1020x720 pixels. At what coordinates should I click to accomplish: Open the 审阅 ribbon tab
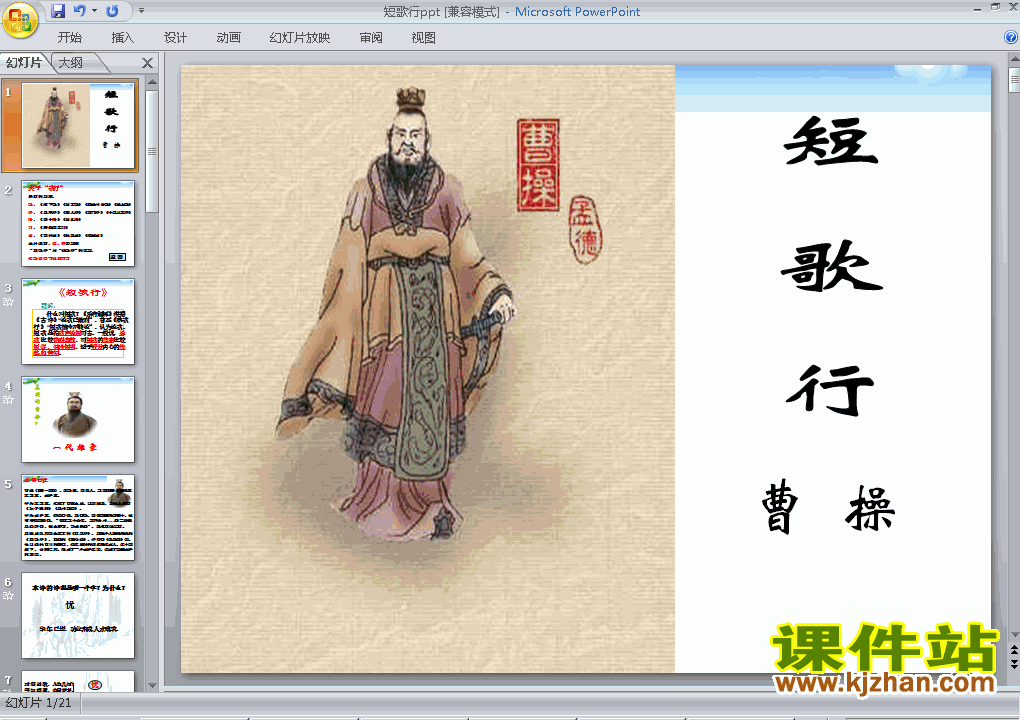pos(371,38)
